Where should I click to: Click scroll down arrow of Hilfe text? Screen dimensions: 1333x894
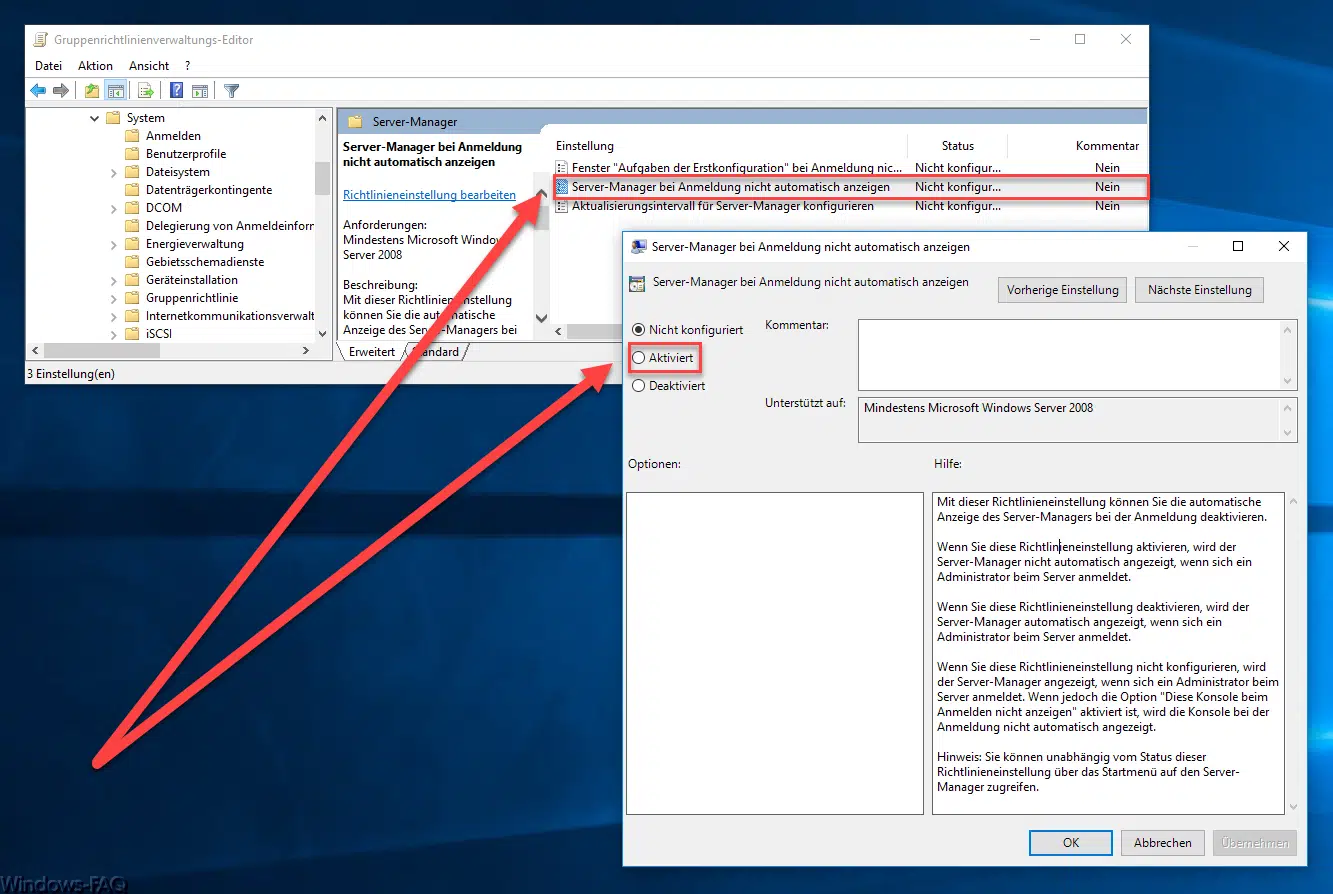[x=1291, y=806]
